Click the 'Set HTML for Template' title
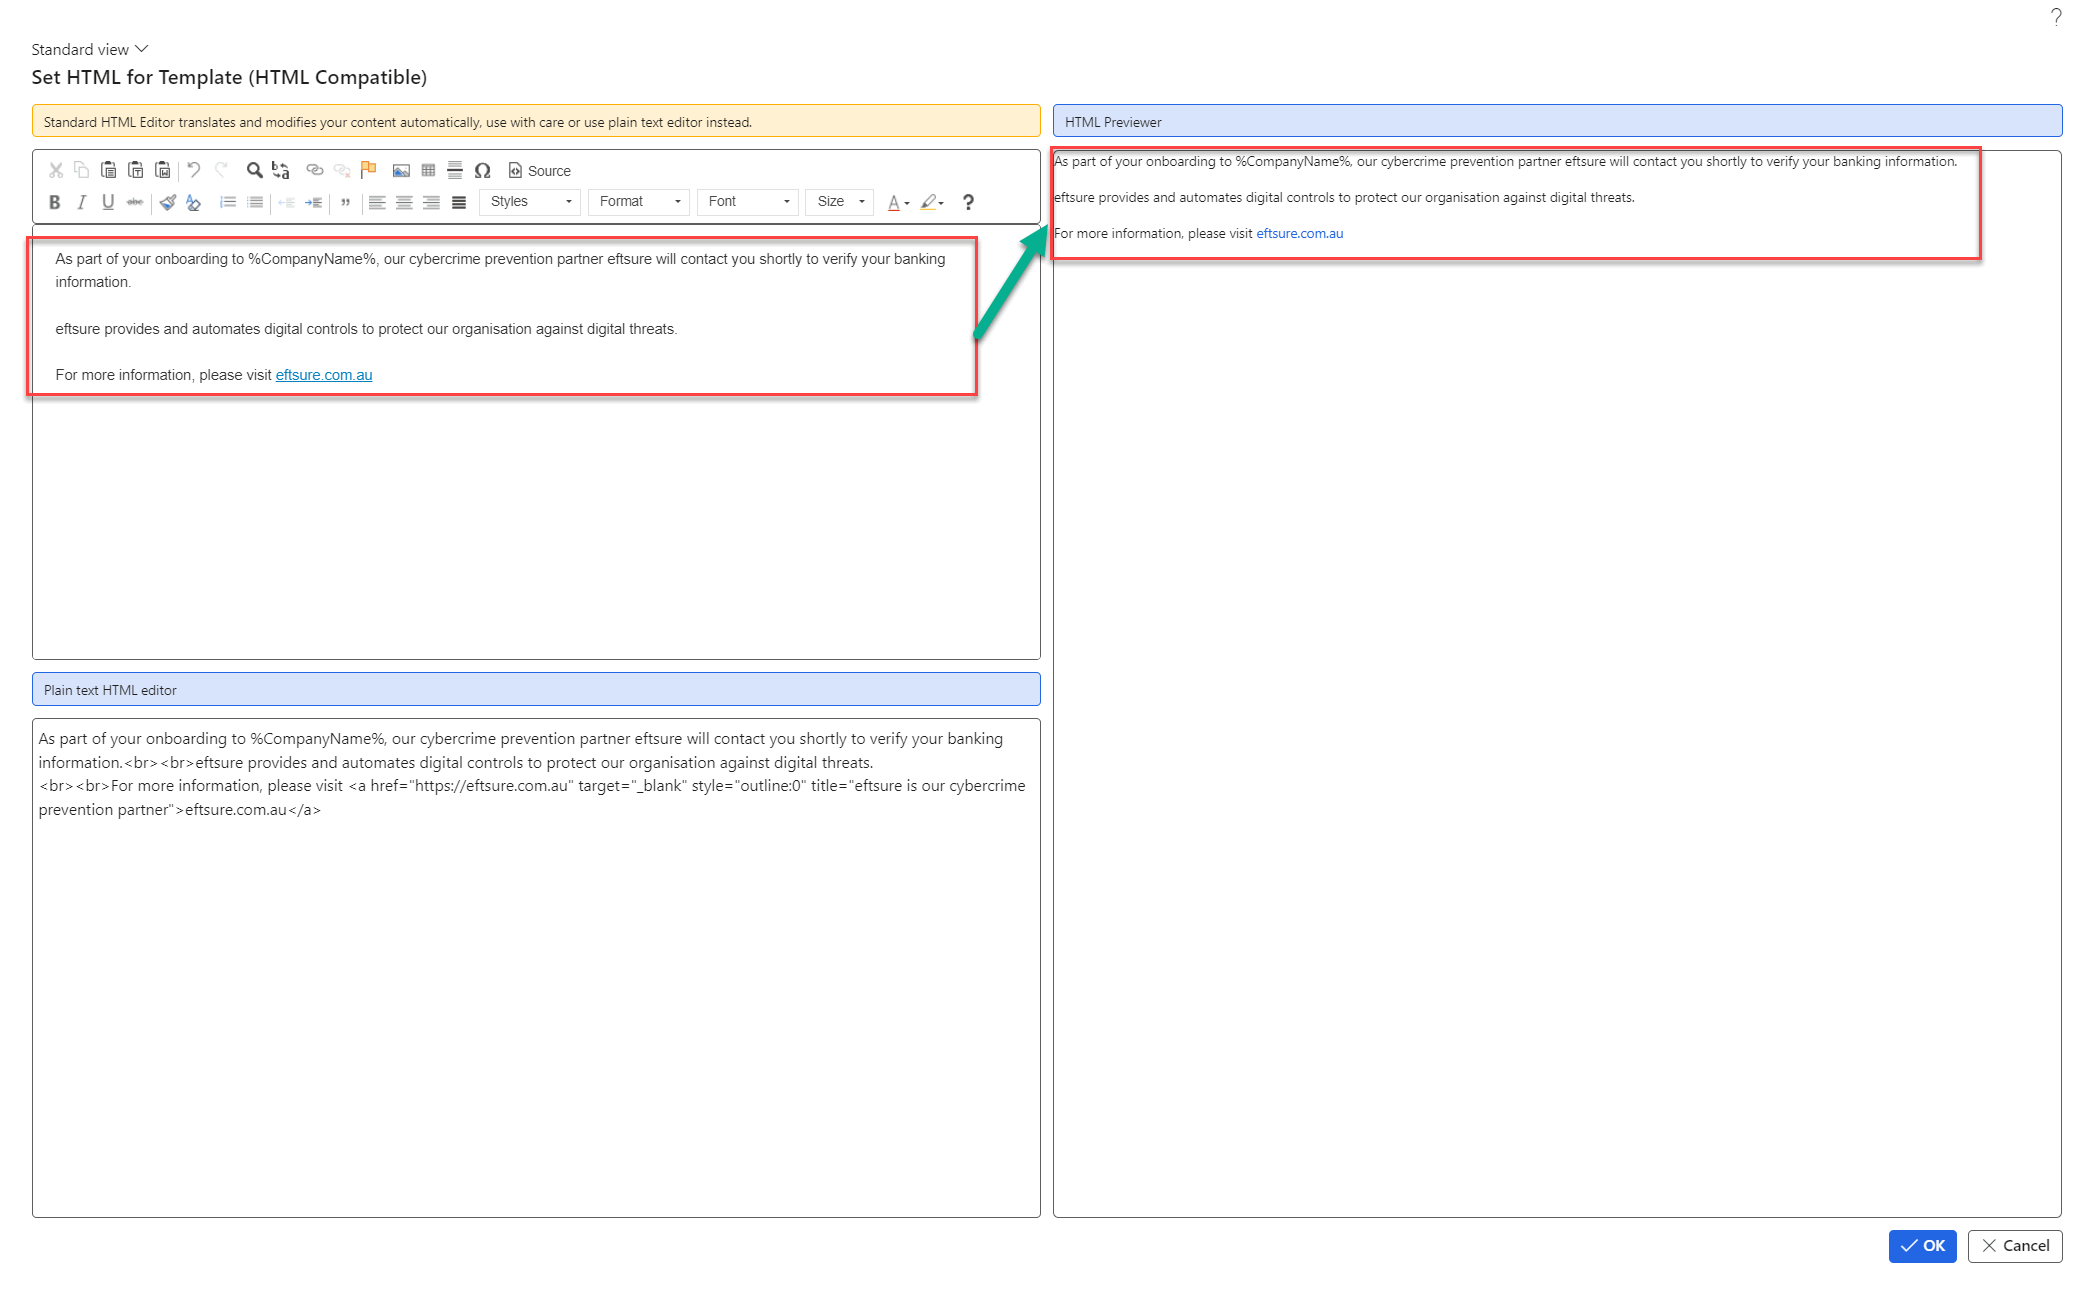Viewport: 2082px width, 1295px height. pyautogui.click(x=229, y=77)
